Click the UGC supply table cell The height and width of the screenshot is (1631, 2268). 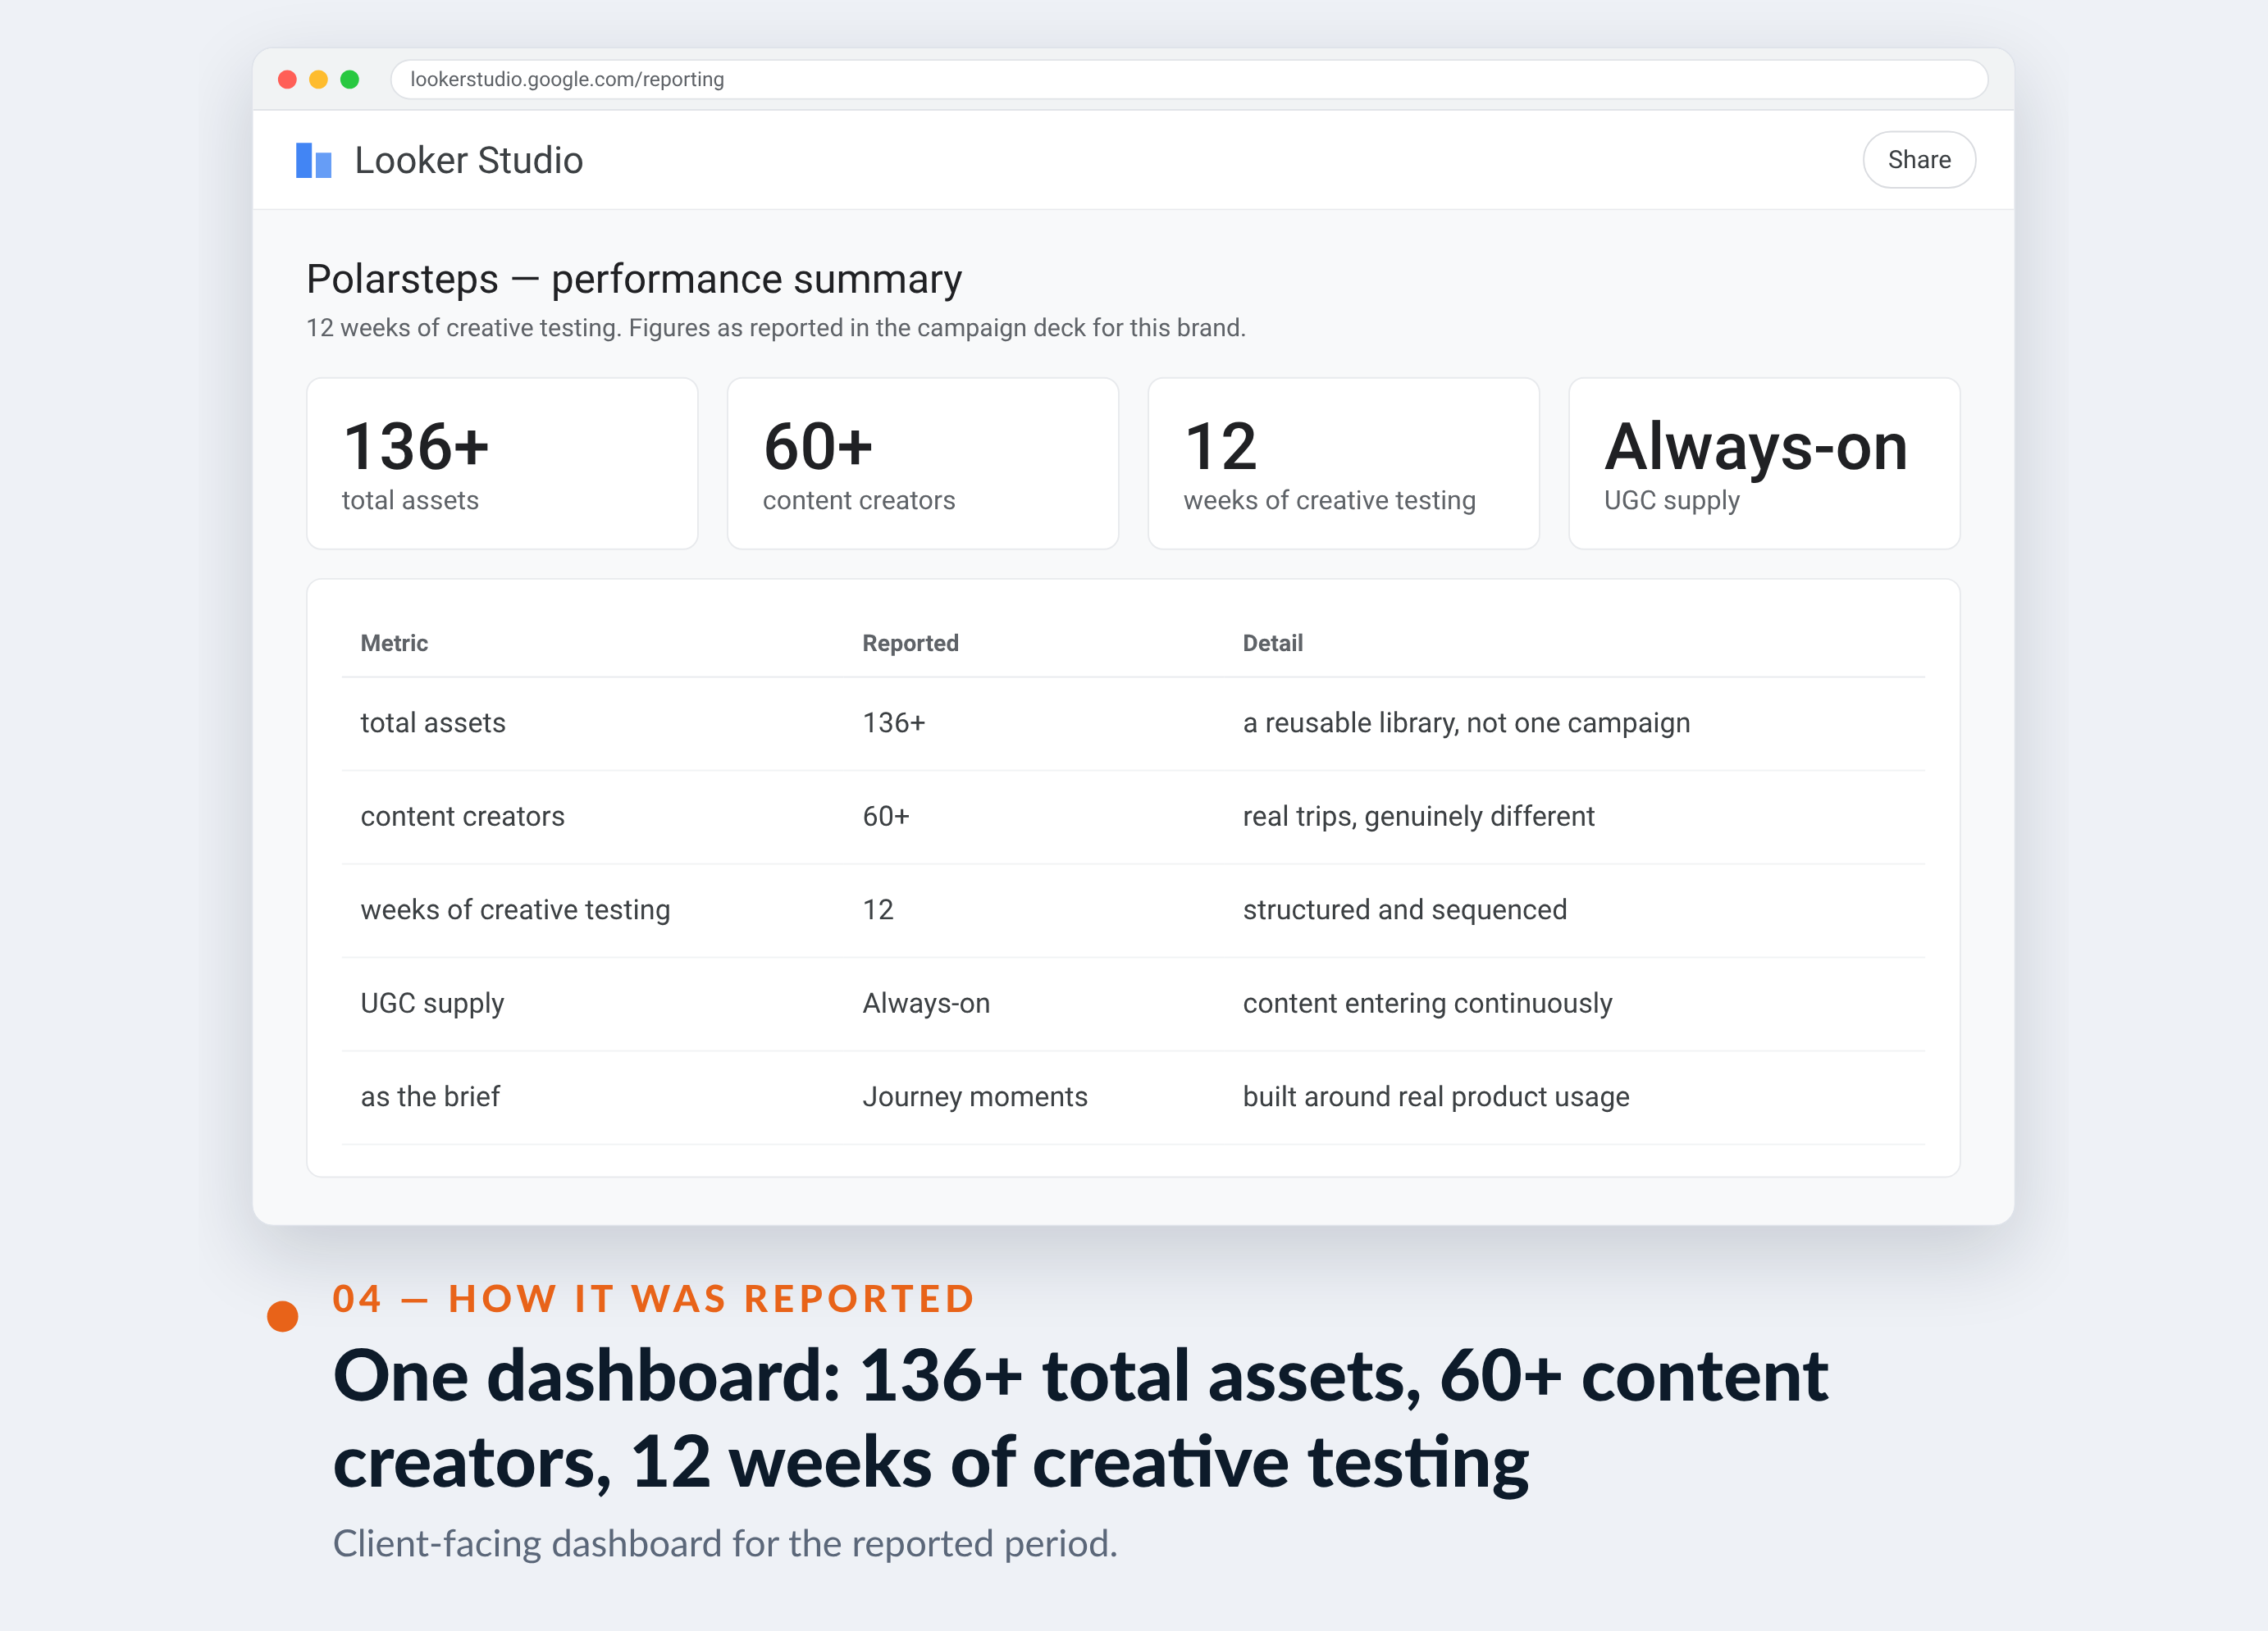point(432,1003)
